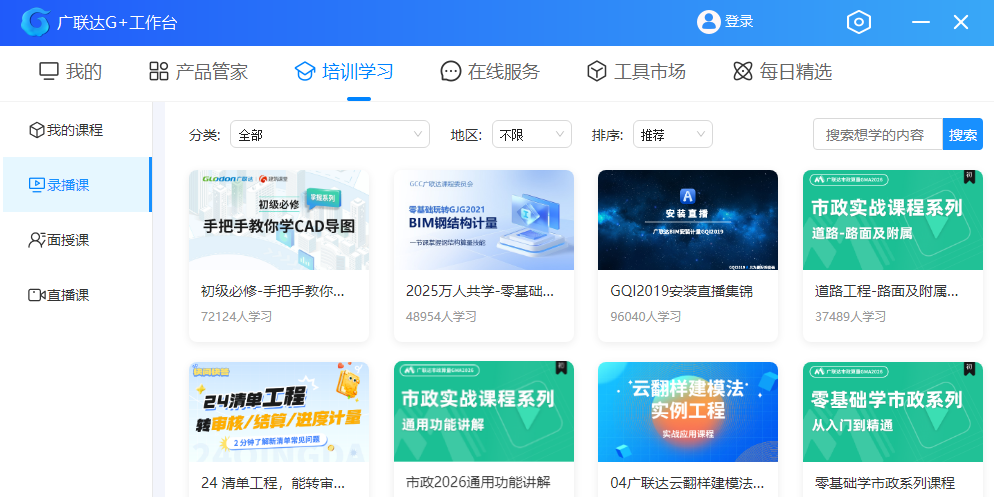This screenshot has height=497, width=994.
Task: Select 直播课 in the sidebar
Action: 77,295
